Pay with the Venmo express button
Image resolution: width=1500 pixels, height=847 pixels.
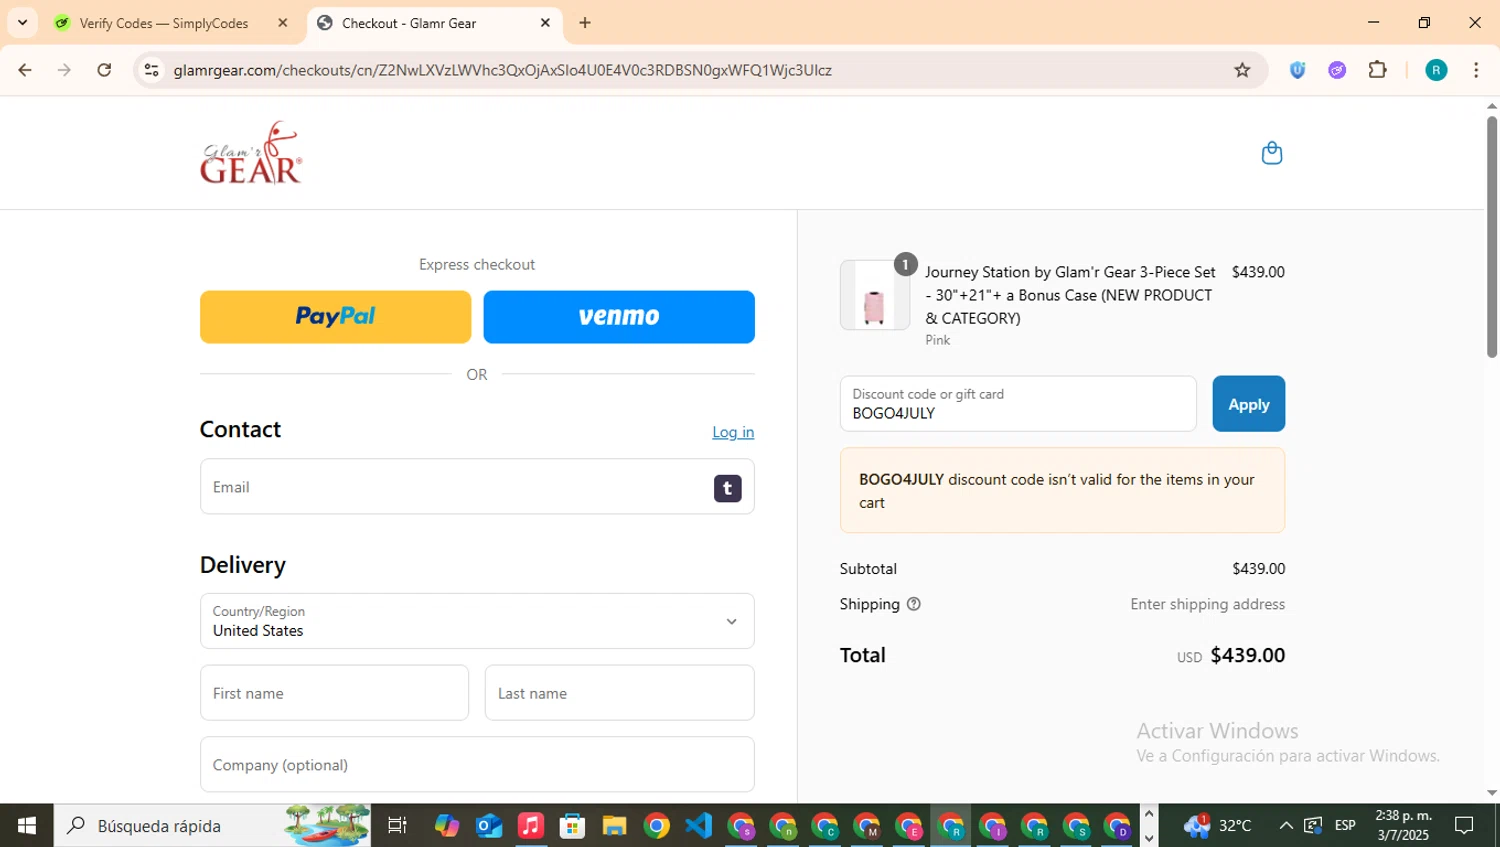point(619,317)
